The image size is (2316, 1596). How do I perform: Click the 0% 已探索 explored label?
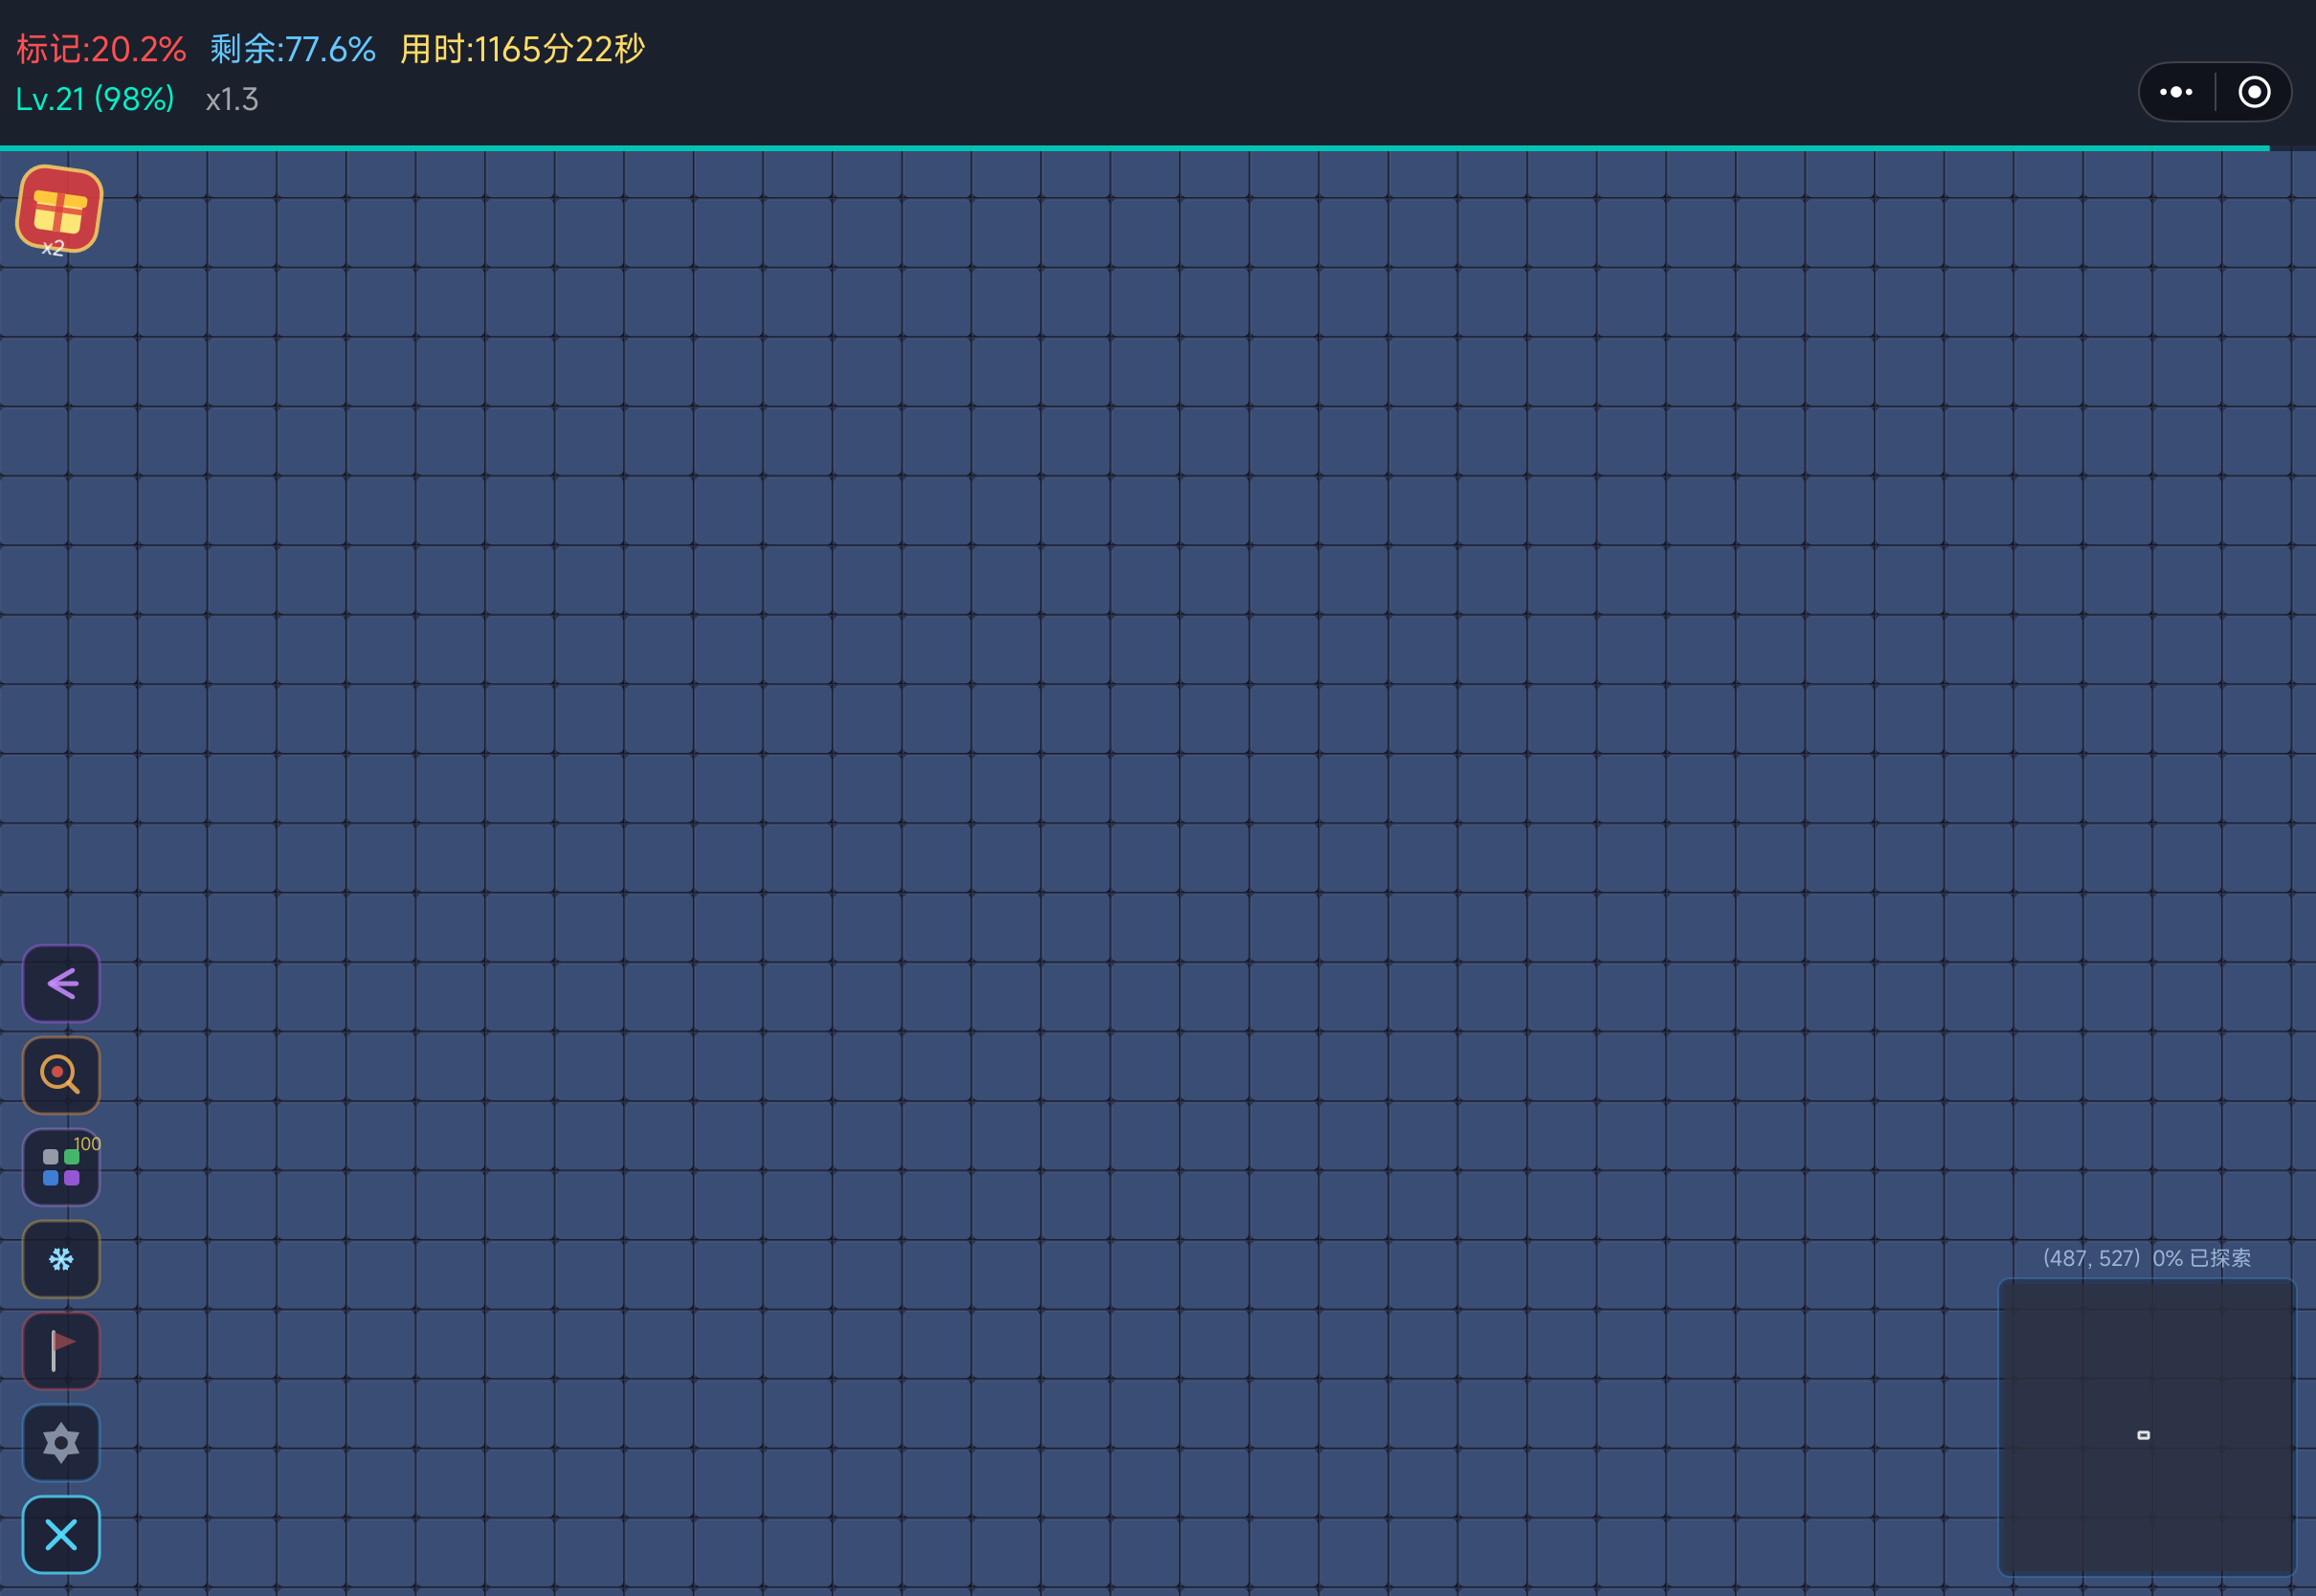click(2202, 1258)
